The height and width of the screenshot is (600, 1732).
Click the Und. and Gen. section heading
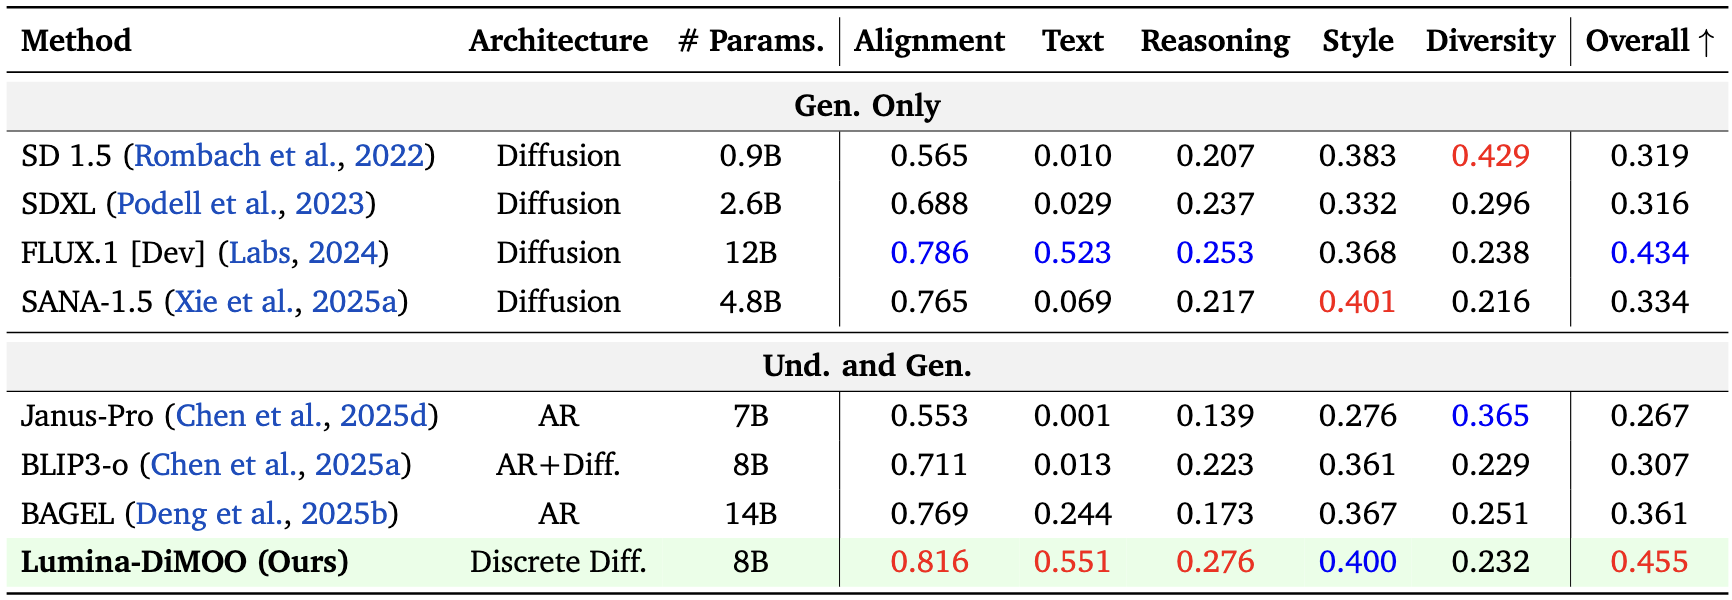[x=867, y=366]
